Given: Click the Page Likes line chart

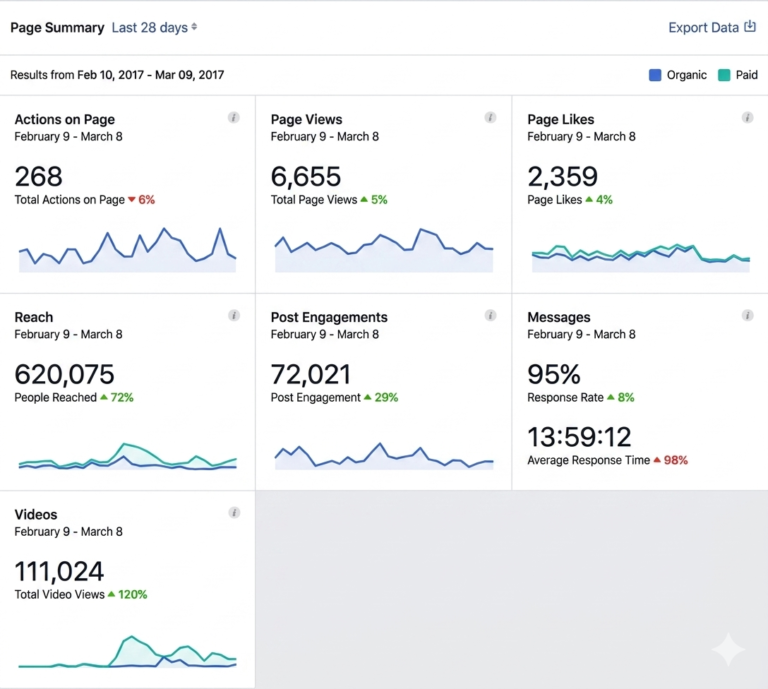Looking at the screenshot, I should 641,258.
